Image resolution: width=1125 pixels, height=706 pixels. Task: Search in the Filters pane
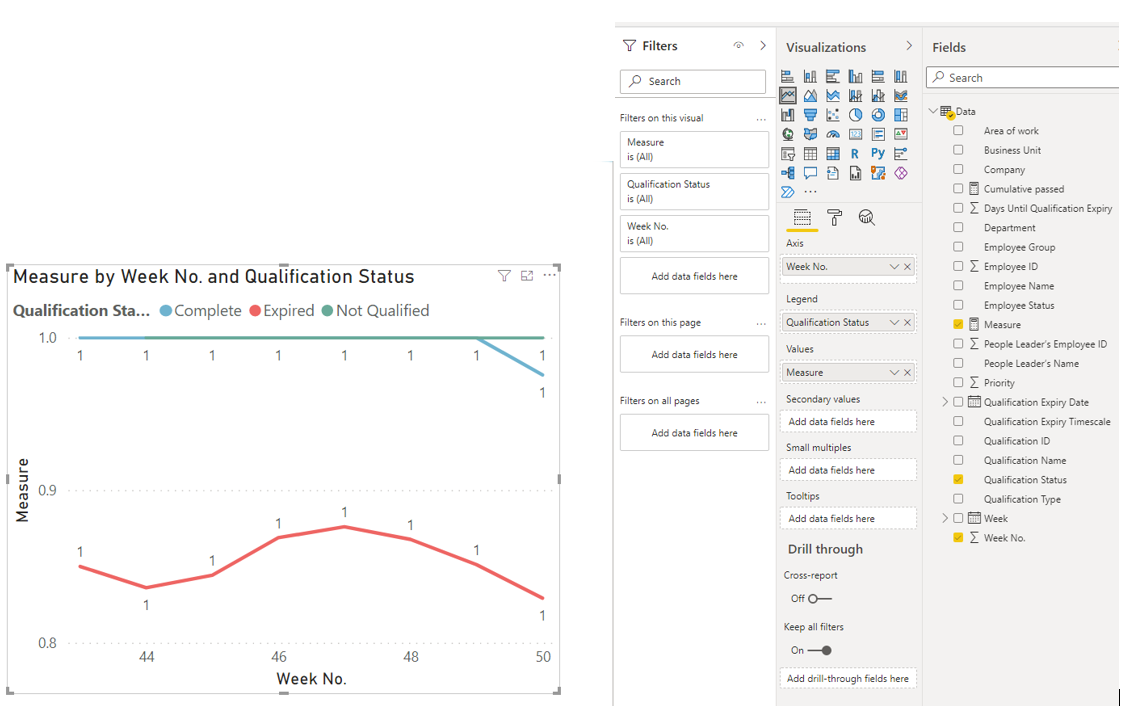click(693, 81)
